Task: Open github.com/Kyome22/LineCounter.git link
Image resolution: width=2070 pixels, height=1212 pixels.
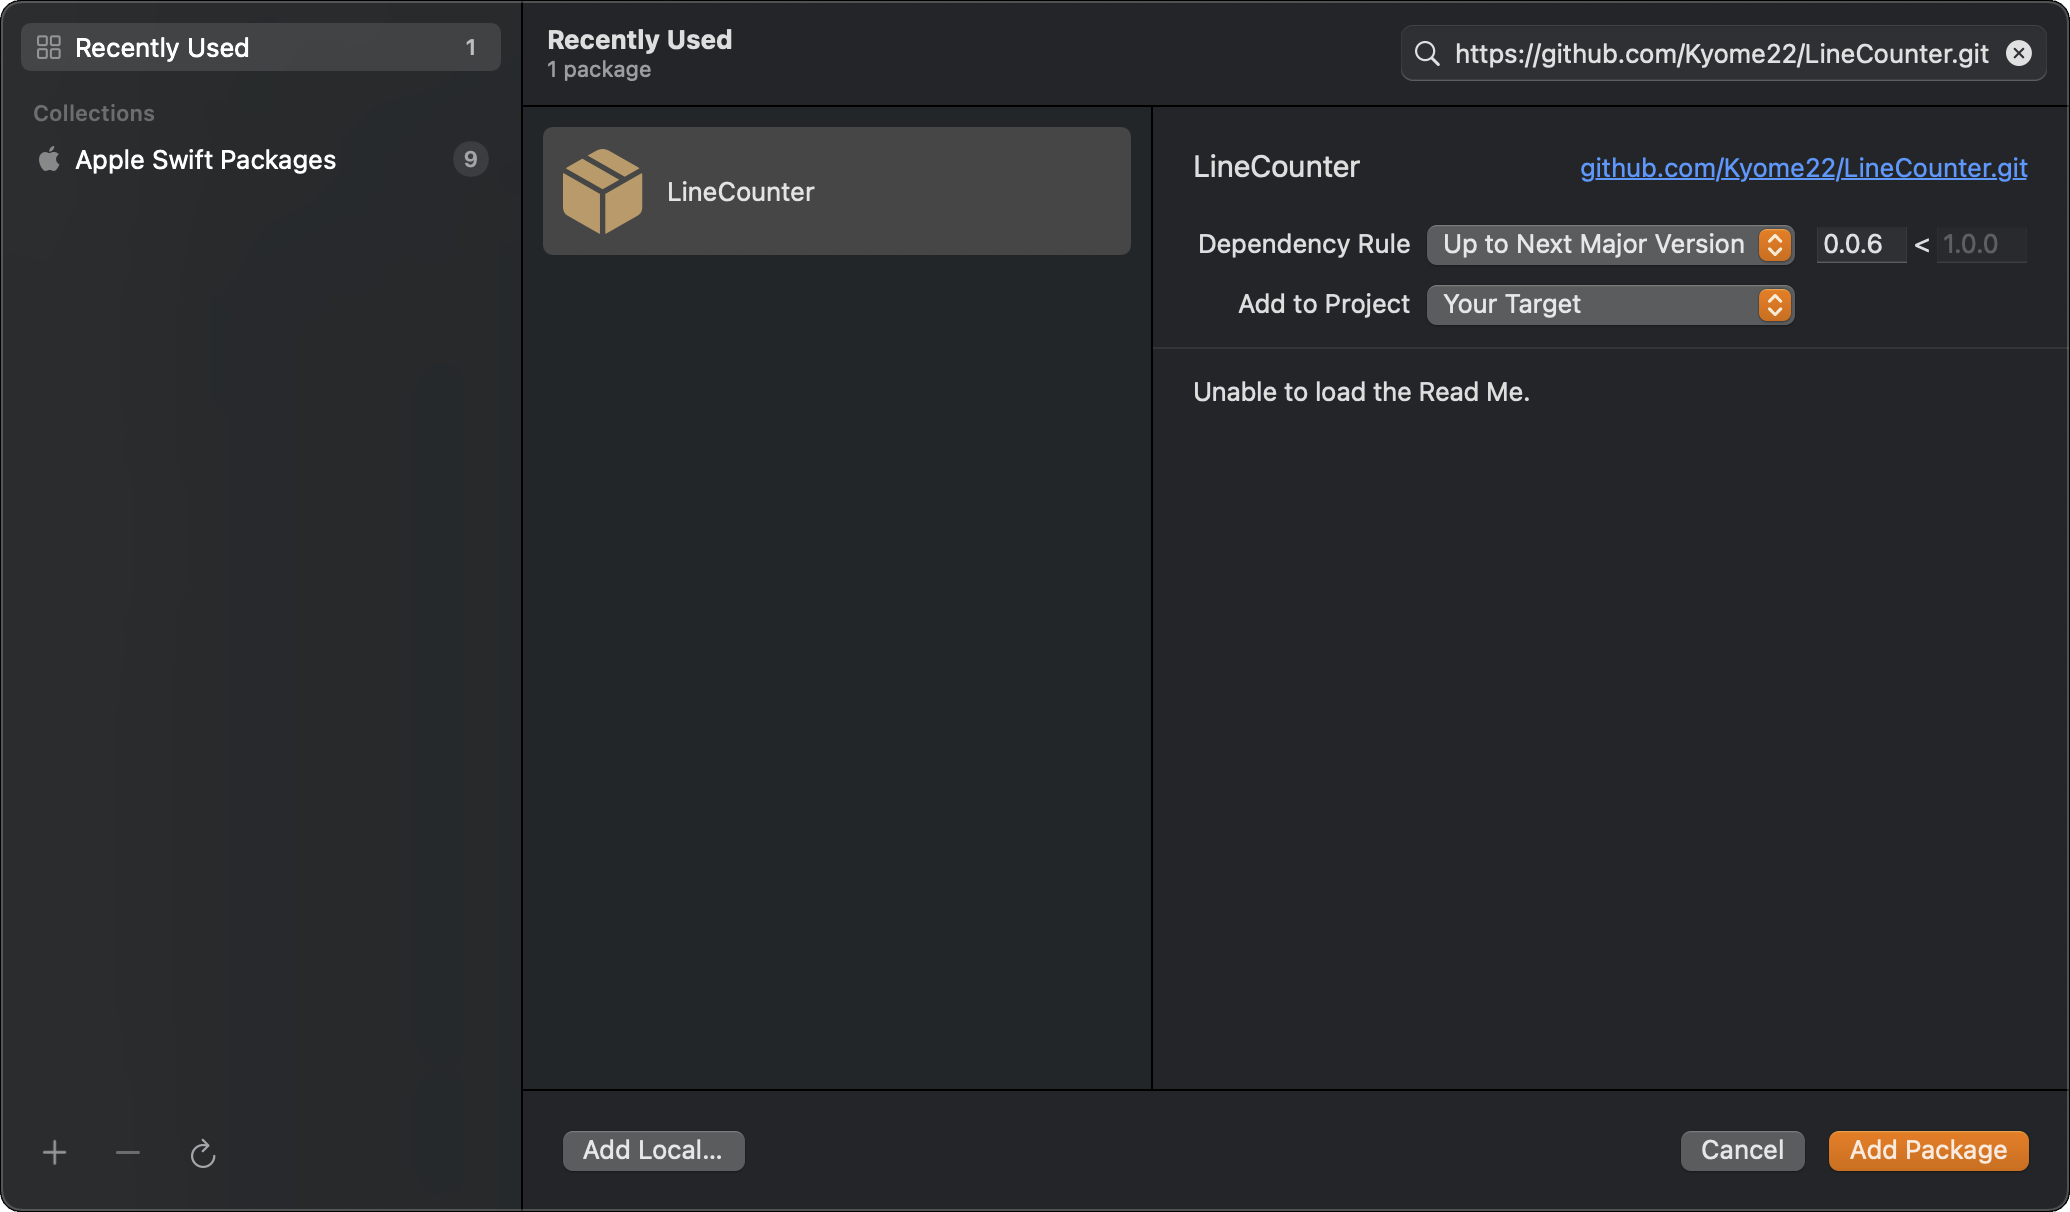Action: tap(1803, 168)
